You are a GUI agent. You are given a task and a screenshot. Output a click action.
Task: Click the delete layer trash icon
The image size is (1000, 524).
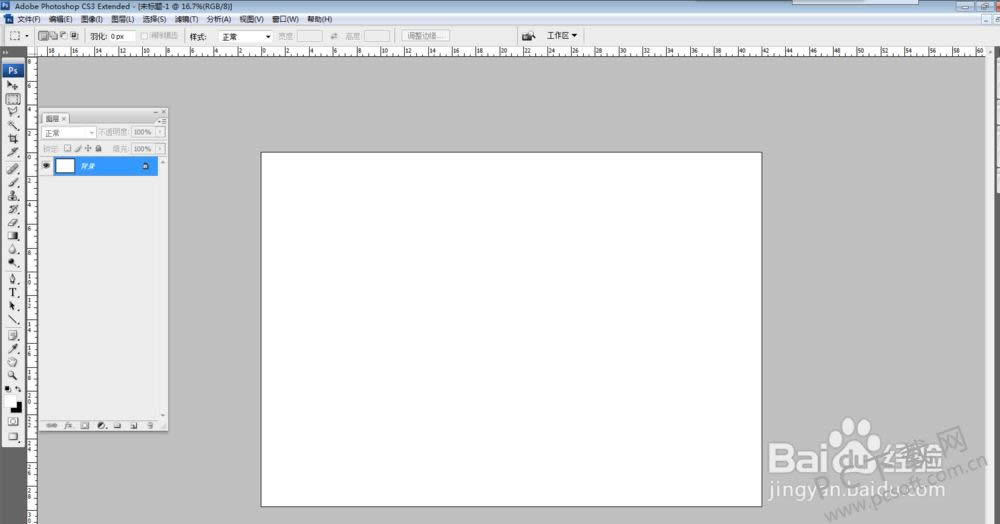[150, 425]
